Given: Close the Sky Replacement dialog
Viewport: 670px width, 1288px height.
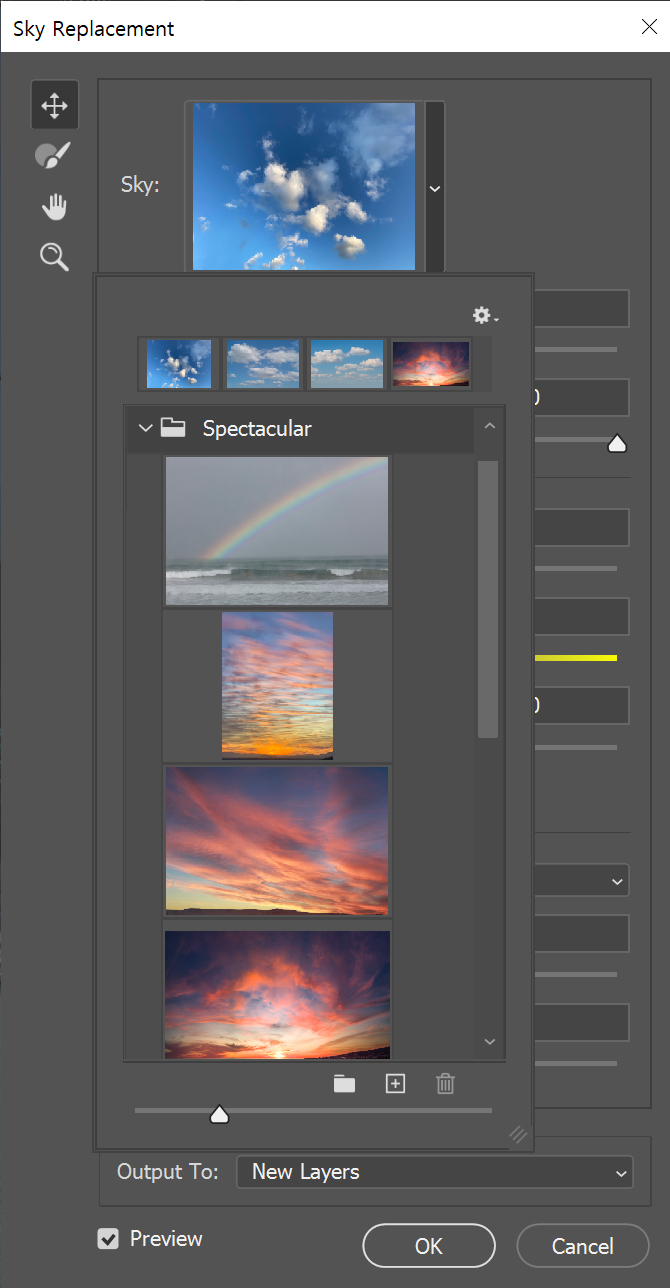Looking at the screenshot, I should pos(649,27).
